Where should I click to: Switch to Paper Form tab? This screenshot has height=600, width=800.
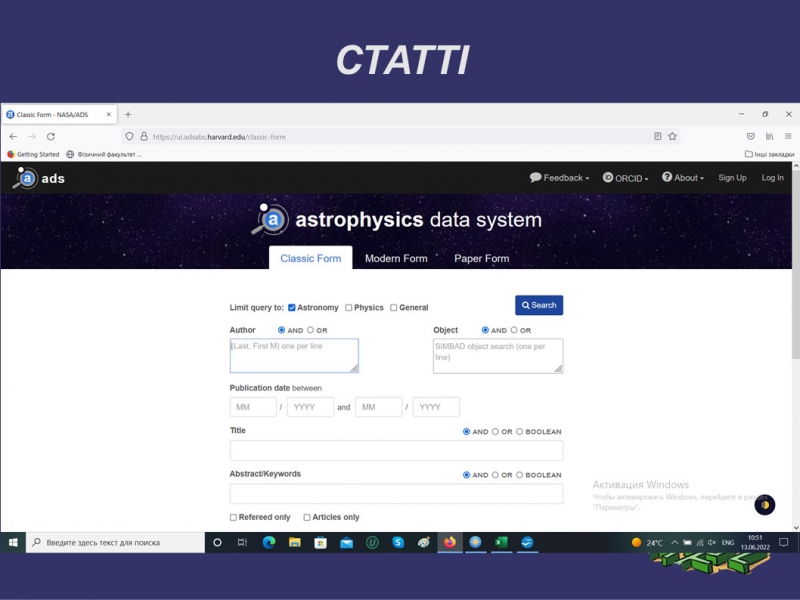pos(482,258)
